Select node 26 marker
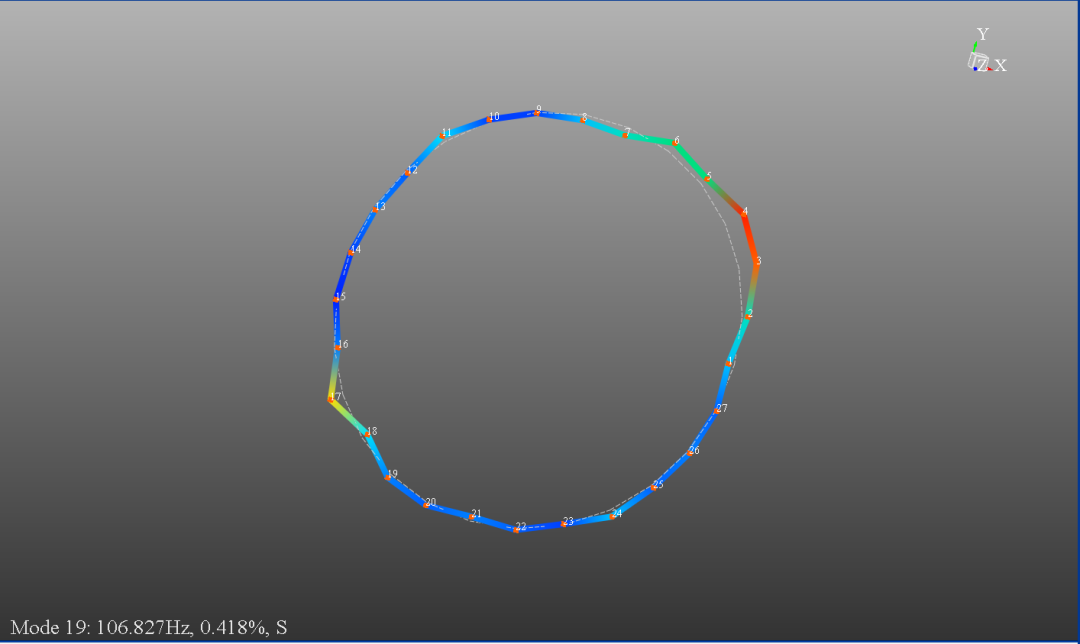This screenshot has width=1080, height=644. [690, 453]
